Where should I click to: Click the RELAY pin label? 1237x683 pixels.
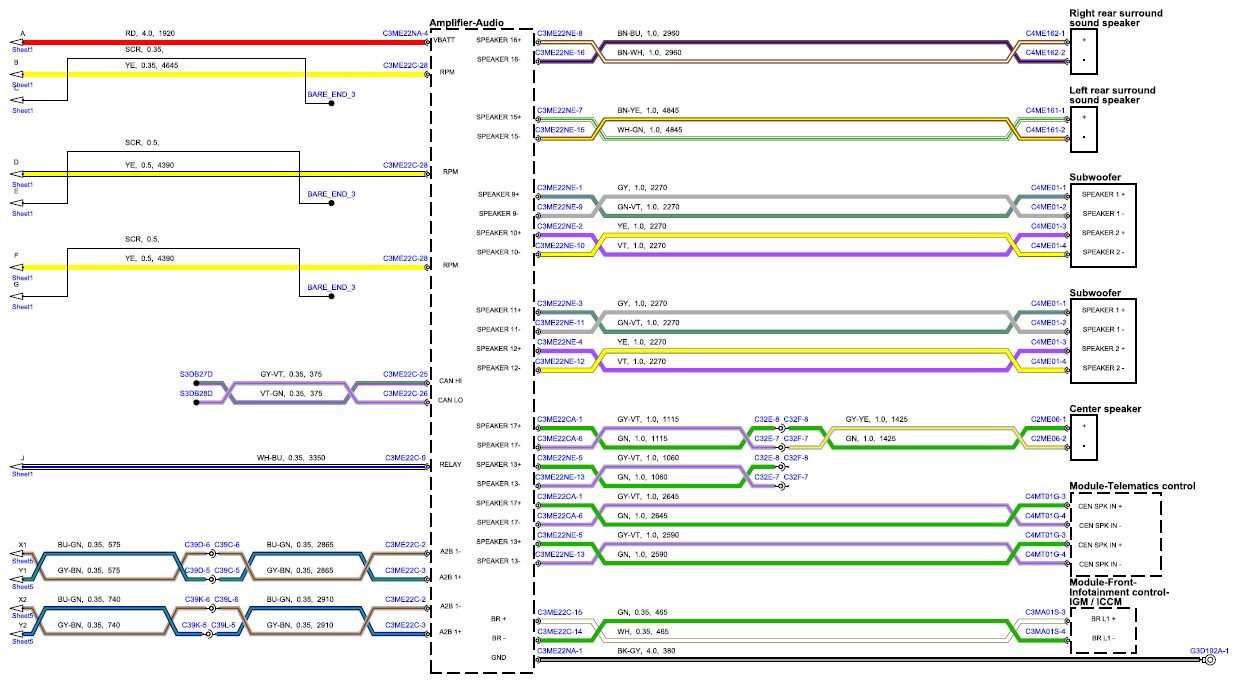coord(450,465)
